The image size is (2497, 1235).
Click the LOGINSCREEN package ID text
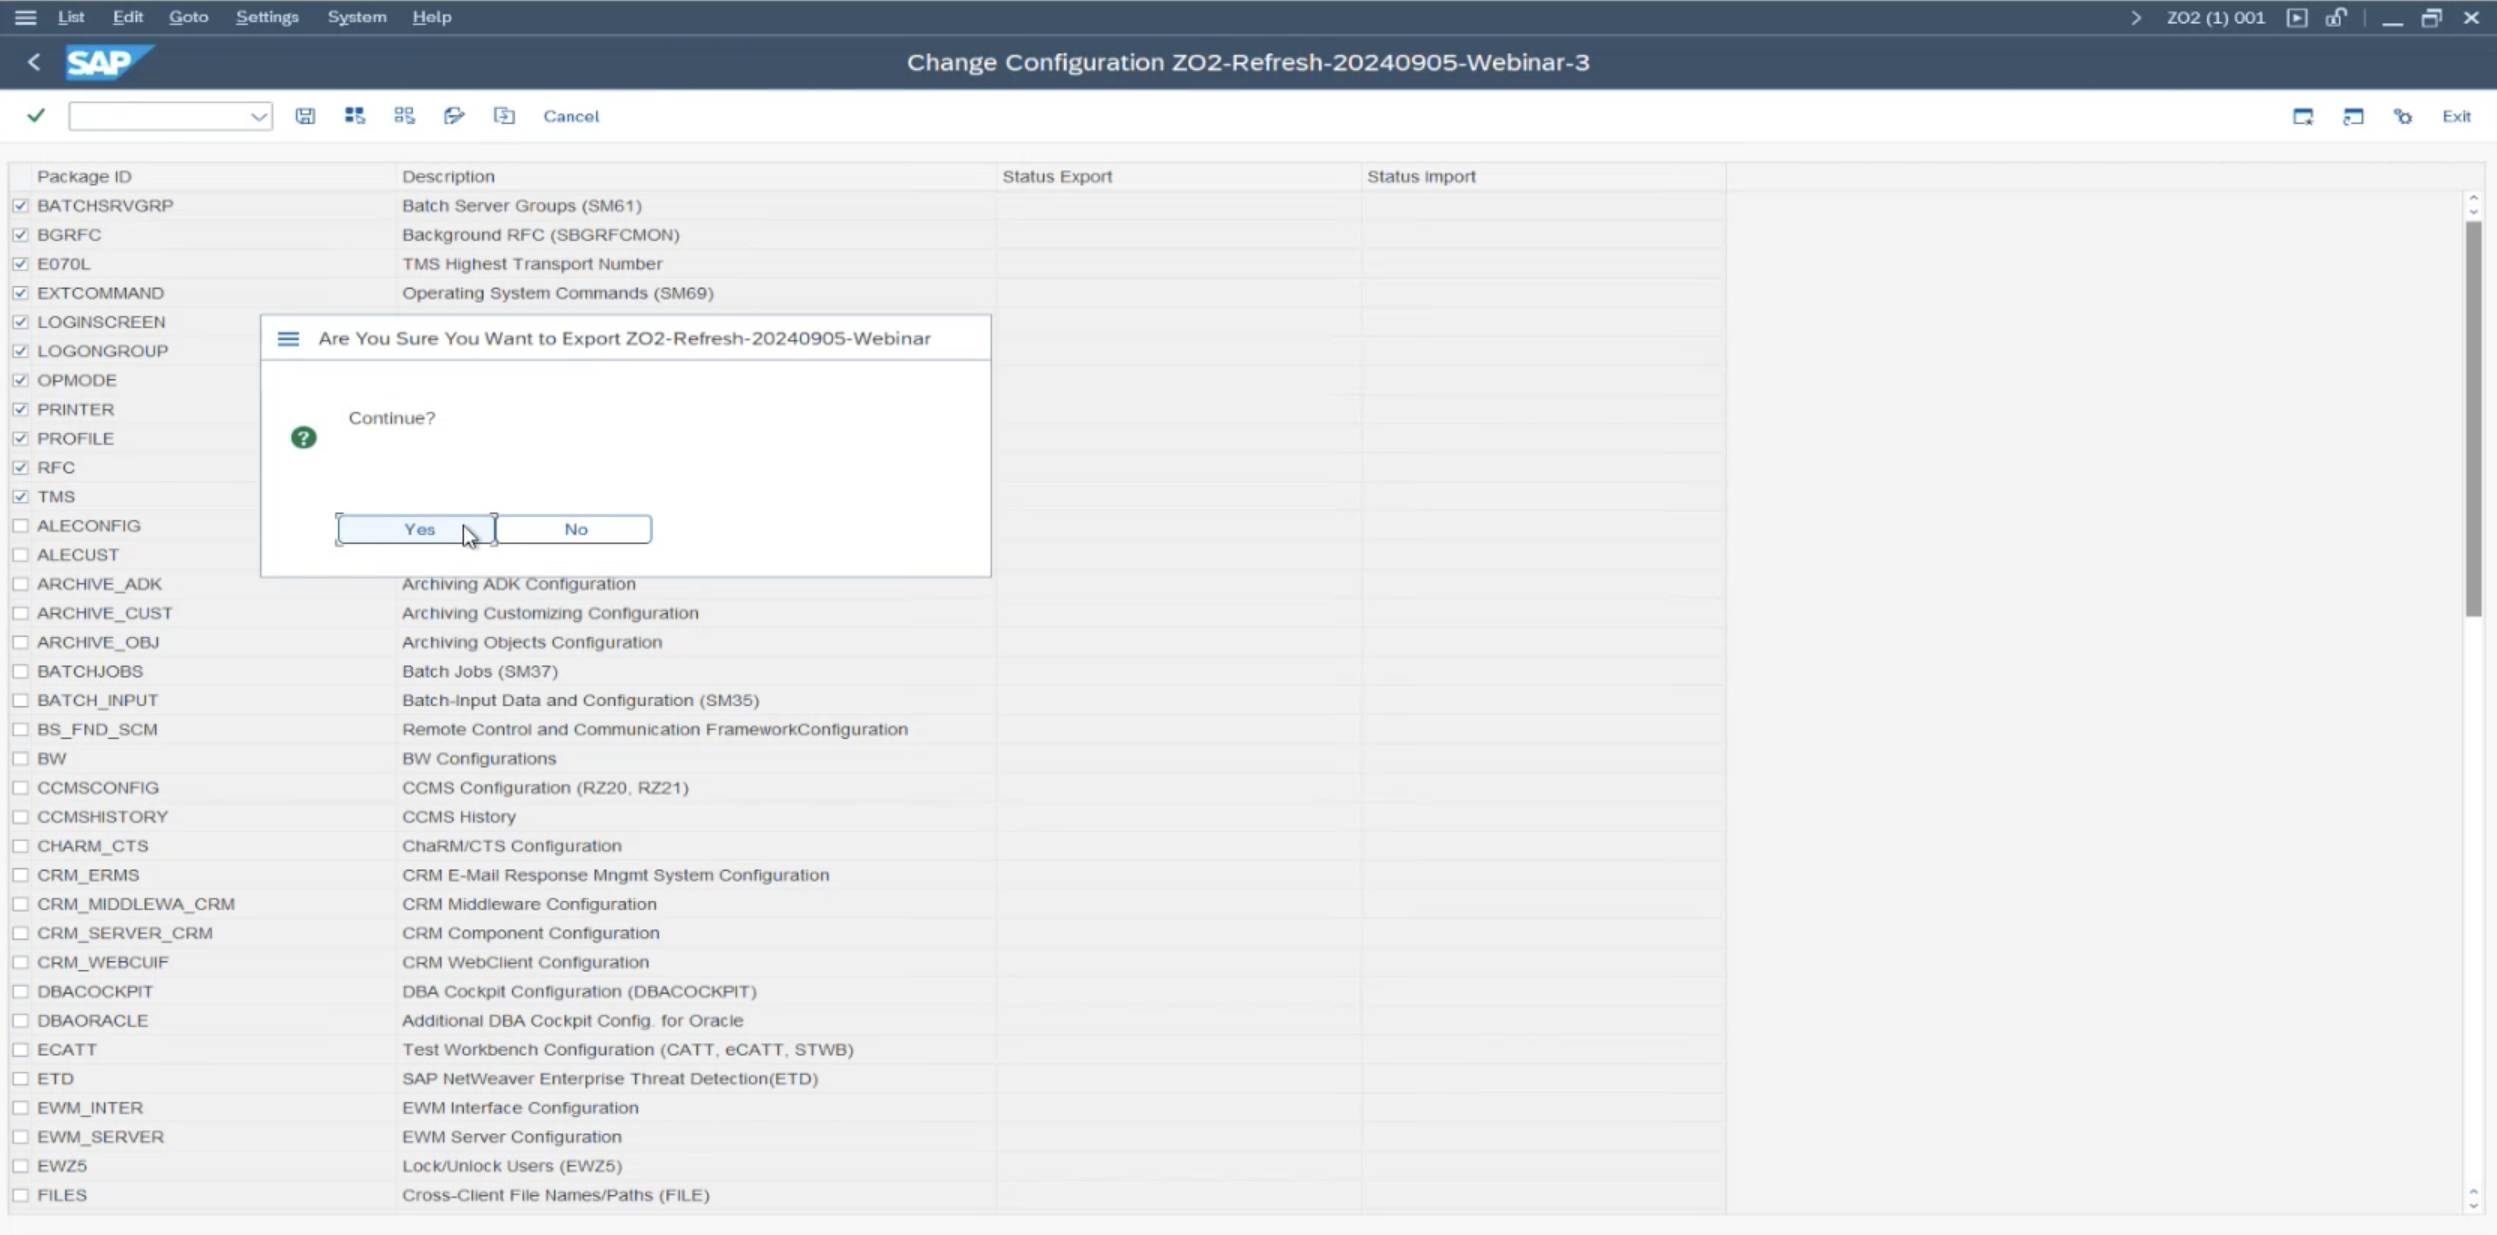(101, 322)
